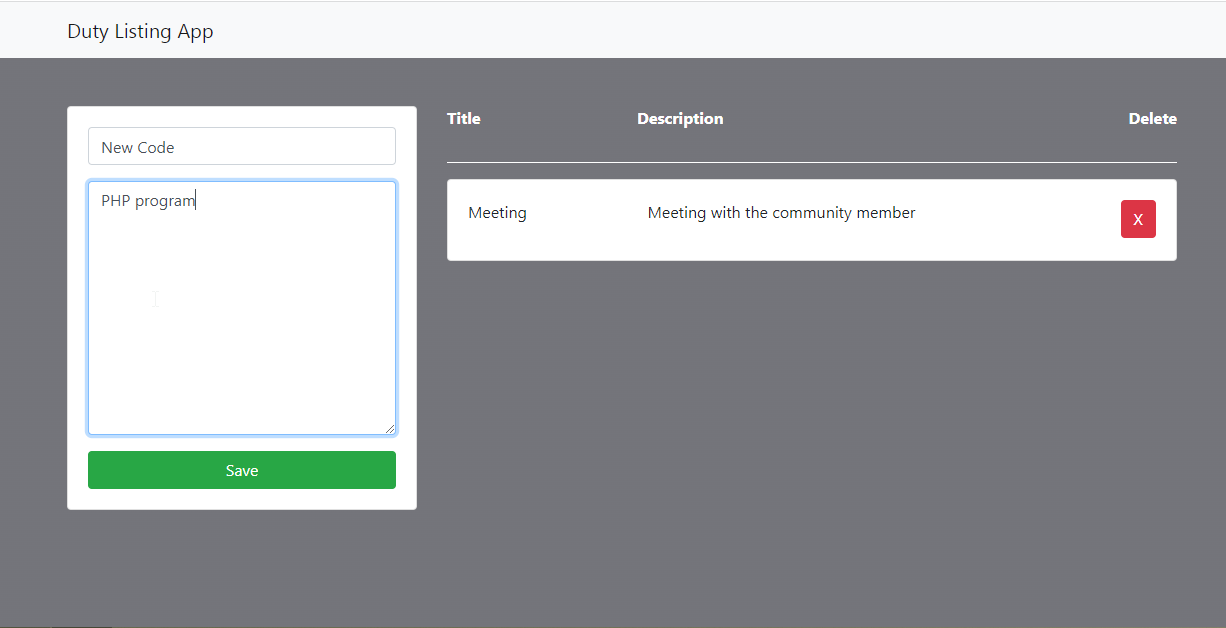The height and width of the screenshot is (628, 1226).
Task: Click the green Save button
Action: (x=242, y=470)
